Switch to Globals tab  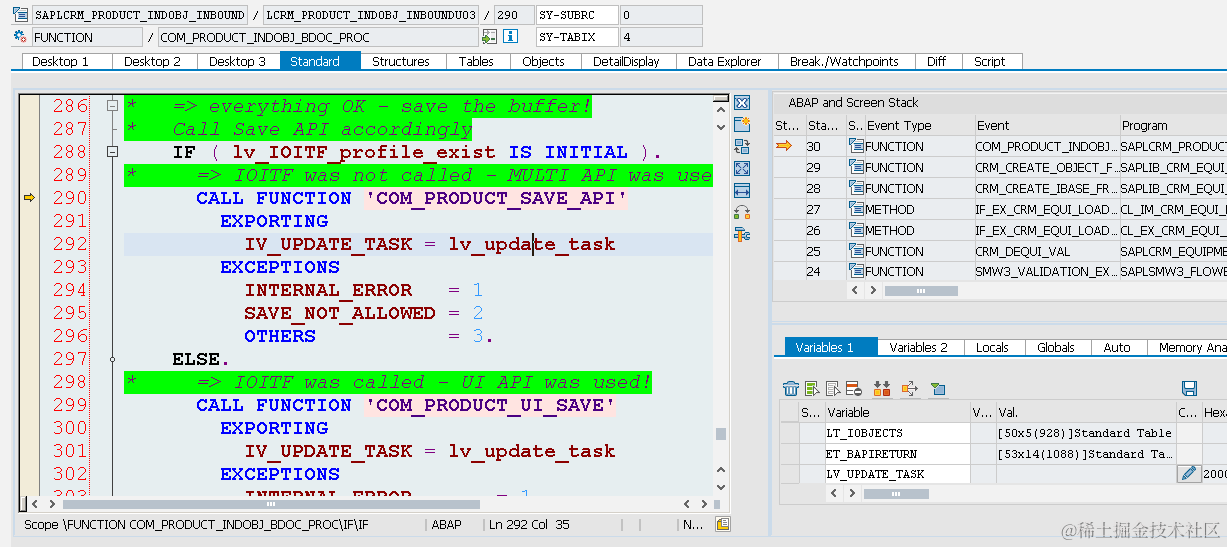(1056, 347)
